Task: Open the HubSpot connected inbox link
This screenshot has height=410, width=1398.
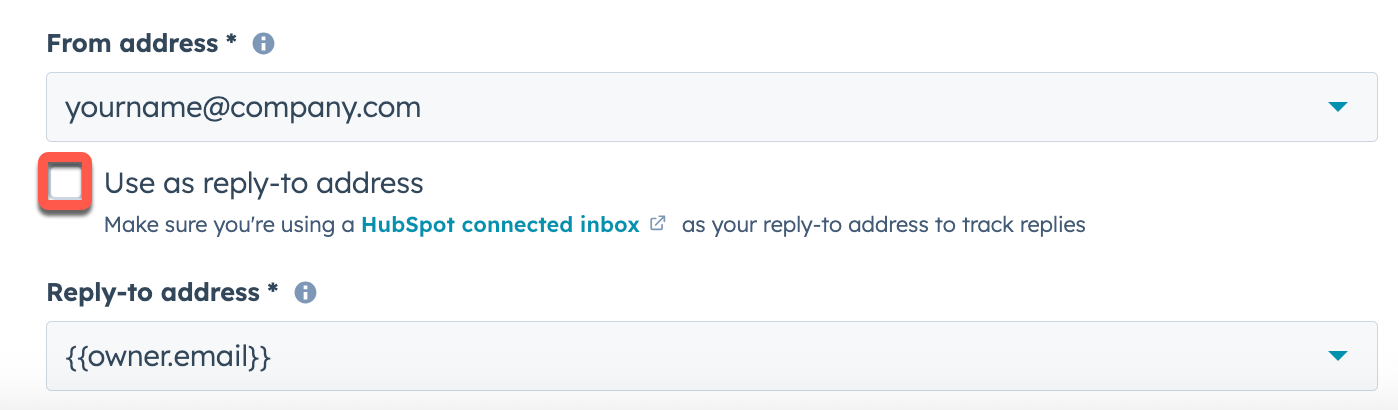Action: click(500, 225)
